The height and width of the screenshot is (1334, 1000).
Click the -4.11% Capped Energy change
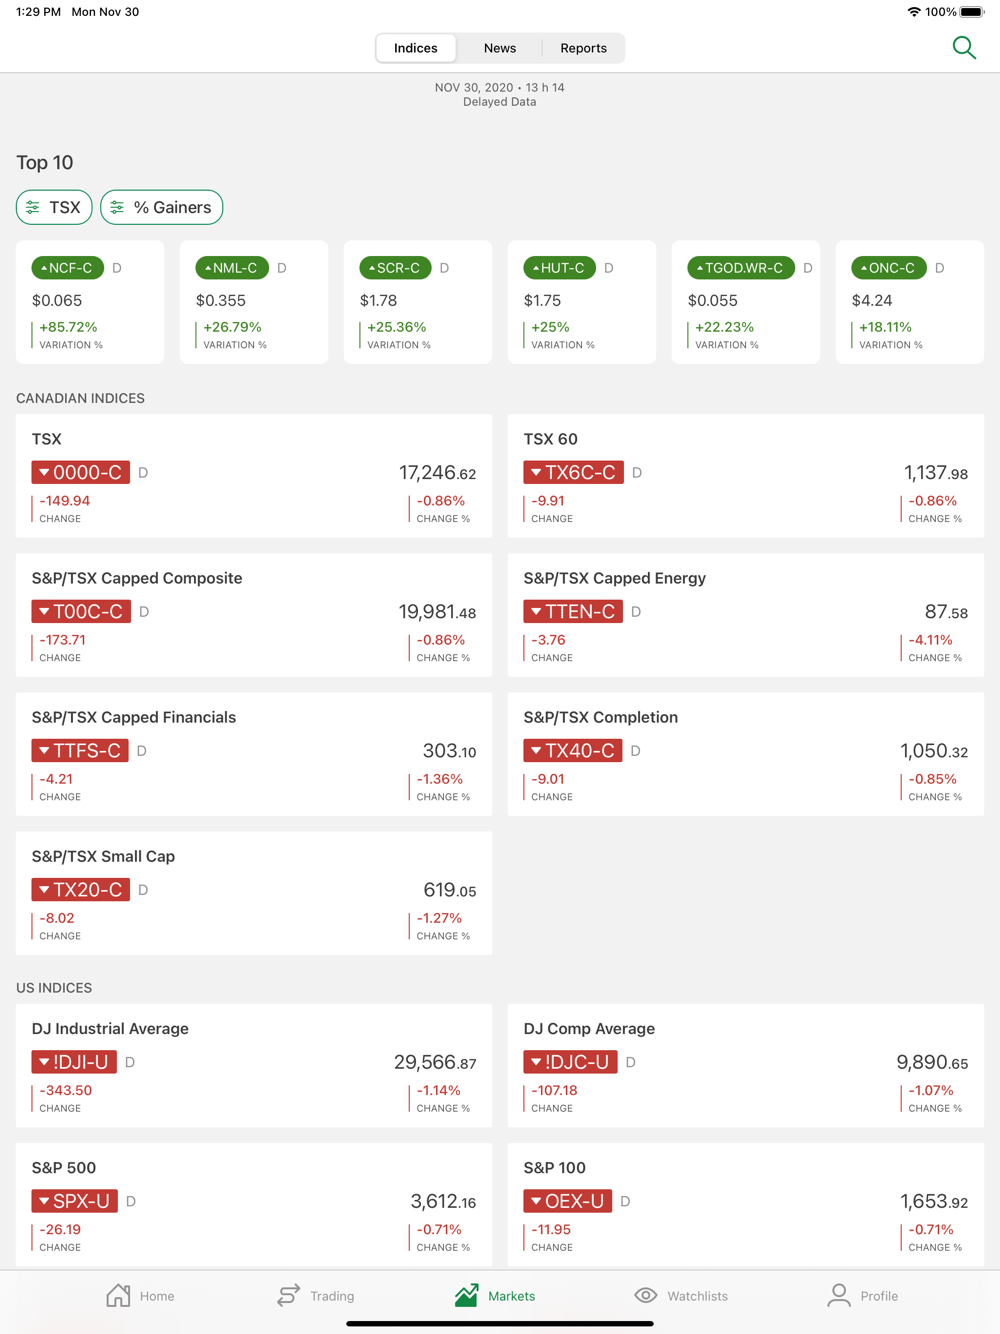click(931, 640)
